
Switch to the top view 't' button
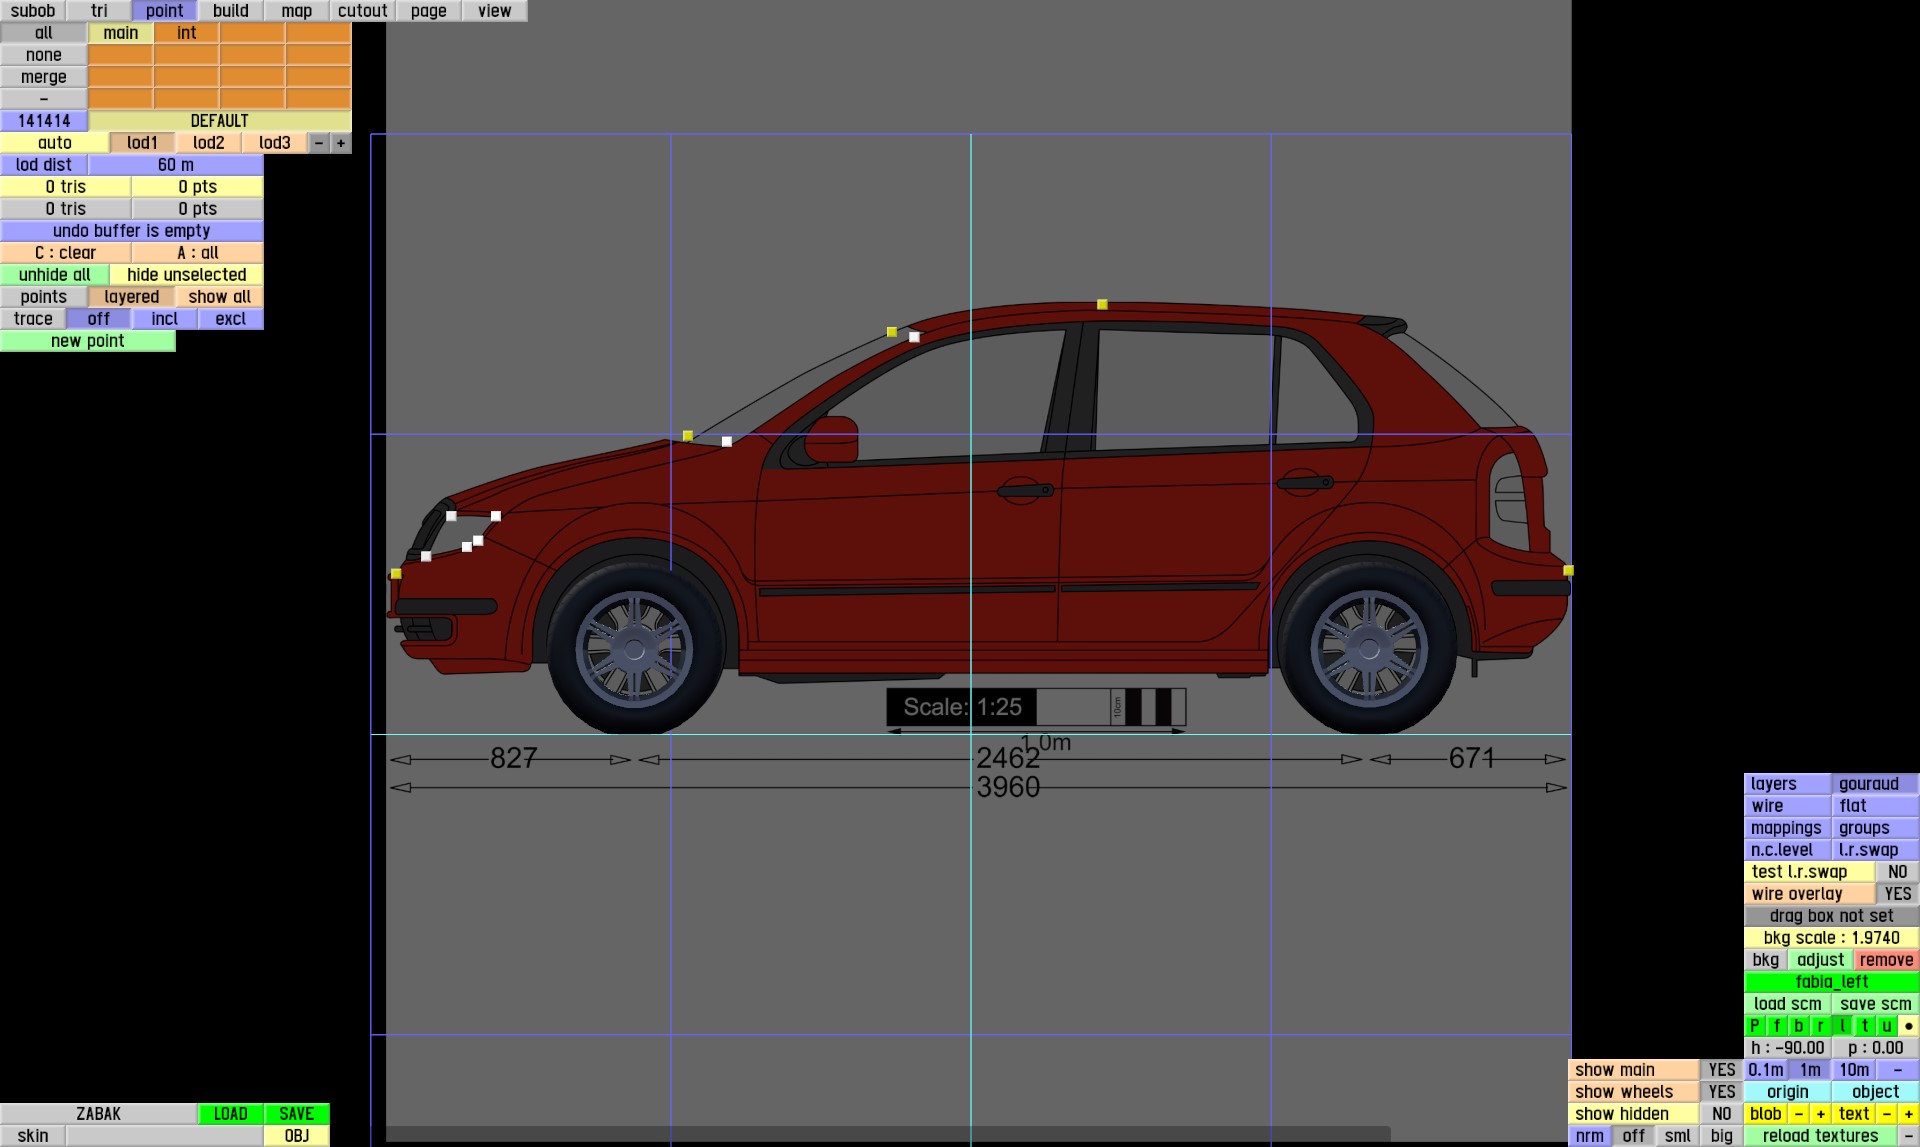click(x=1865, y=1026)
